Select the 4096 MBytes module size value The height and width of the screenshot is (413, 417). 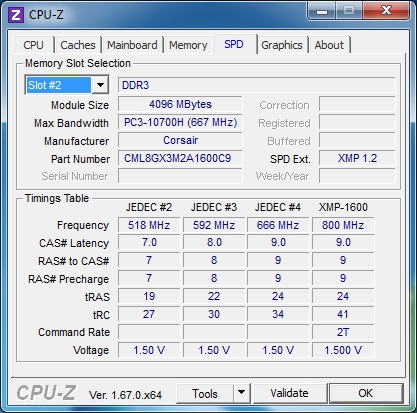click(x=180, y=104)
